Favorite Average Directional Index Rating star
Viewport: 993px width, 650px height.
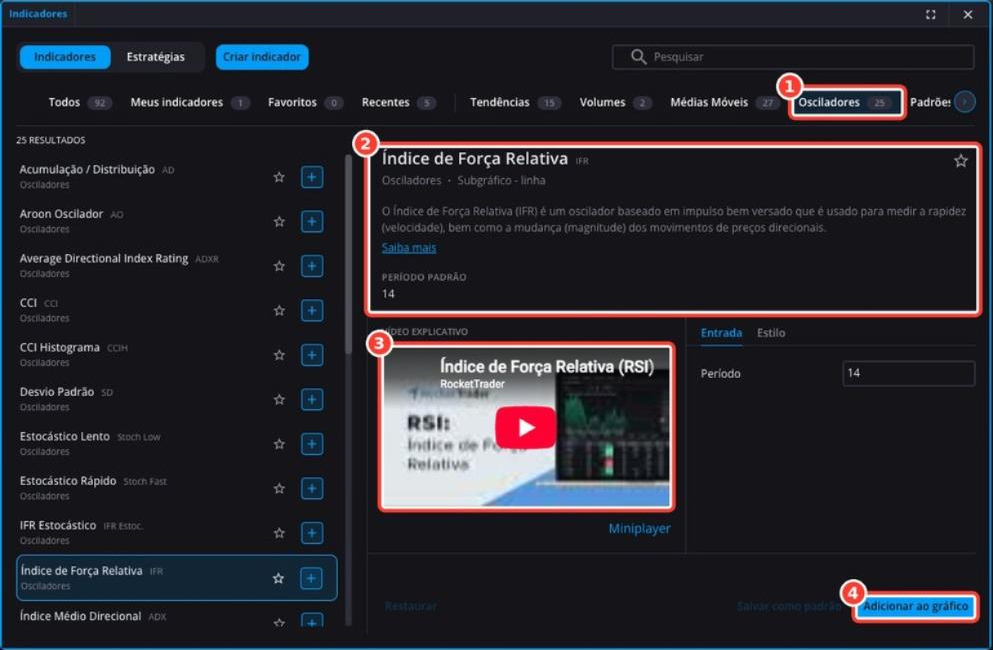point(279,266)
